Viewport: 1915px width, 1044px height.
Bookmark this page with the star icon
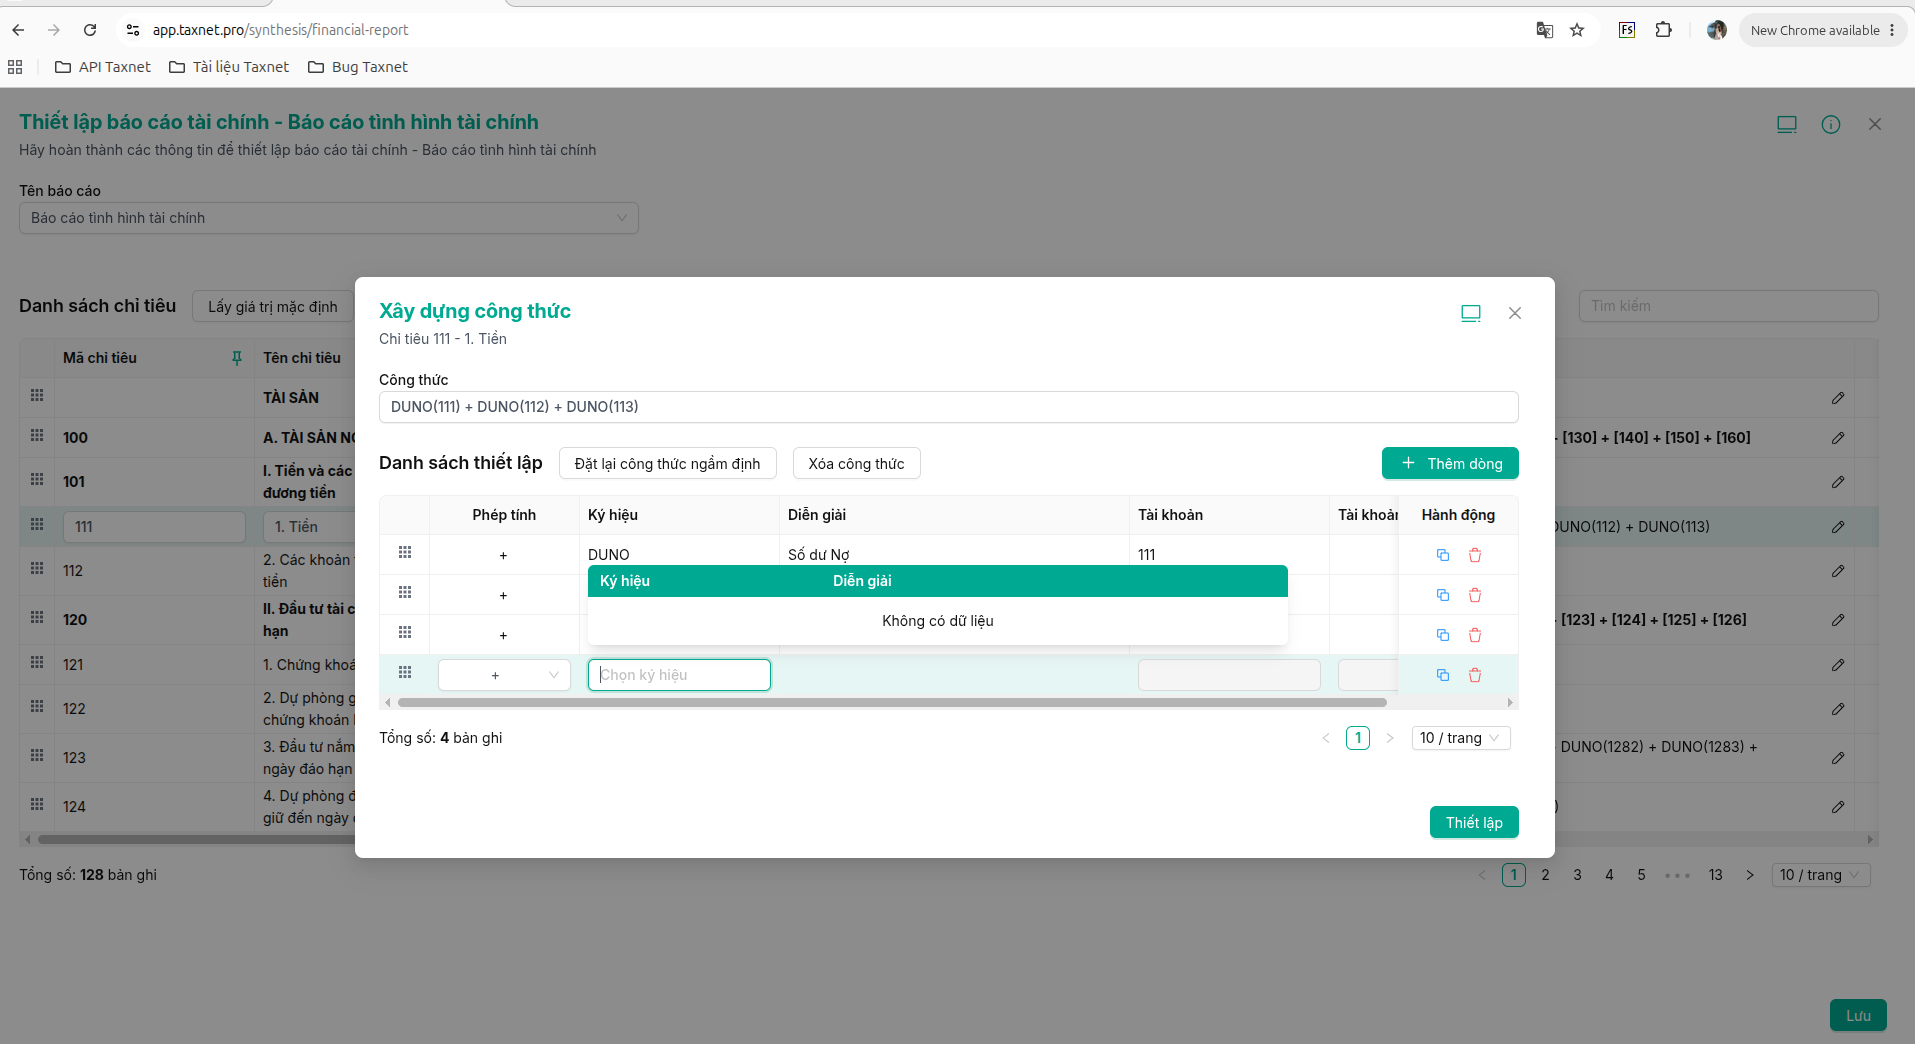pos(1577,30)
